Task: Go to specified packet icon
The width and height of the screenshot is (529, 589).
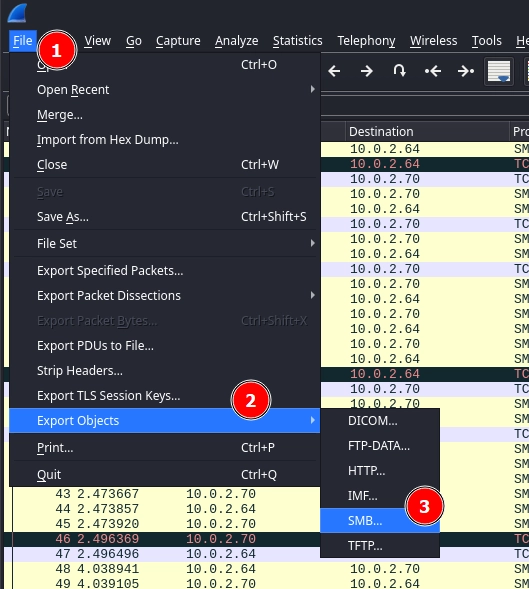Action: coord(399,71)
